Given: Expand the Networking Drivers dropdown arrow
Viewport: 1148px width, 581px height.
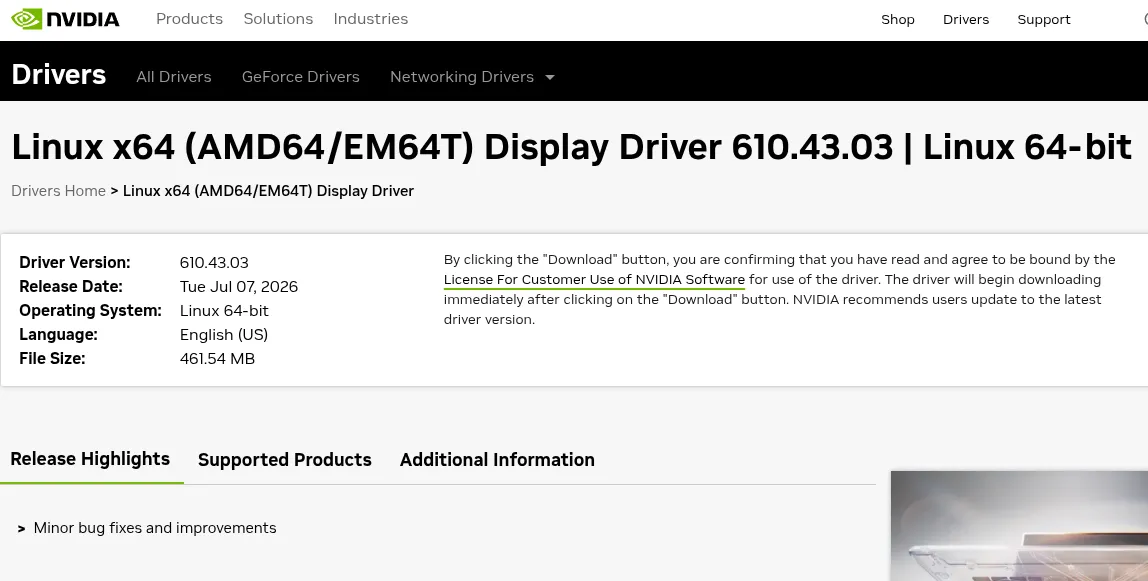Looking at the screenshot, I should 550,77.
